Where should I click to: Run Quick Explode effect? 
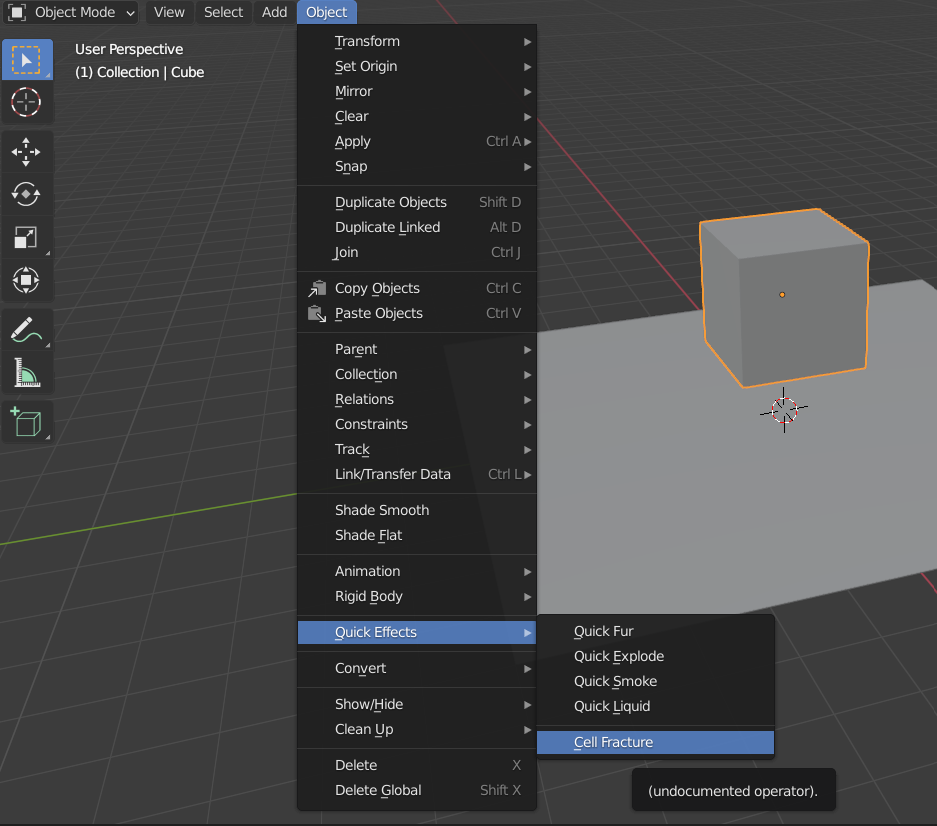tap(656, 657)
